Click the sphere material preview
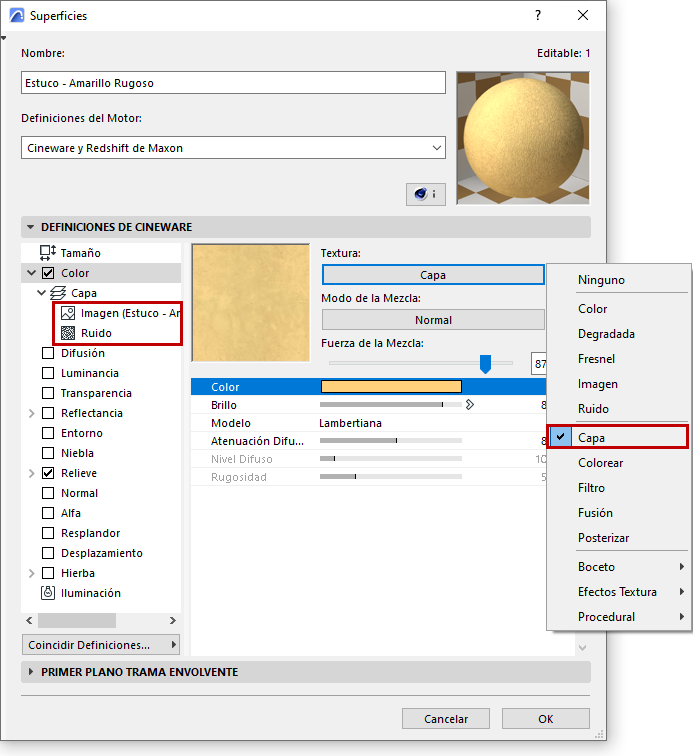This screenshot has height=756, width=693. tap(523, 138)
